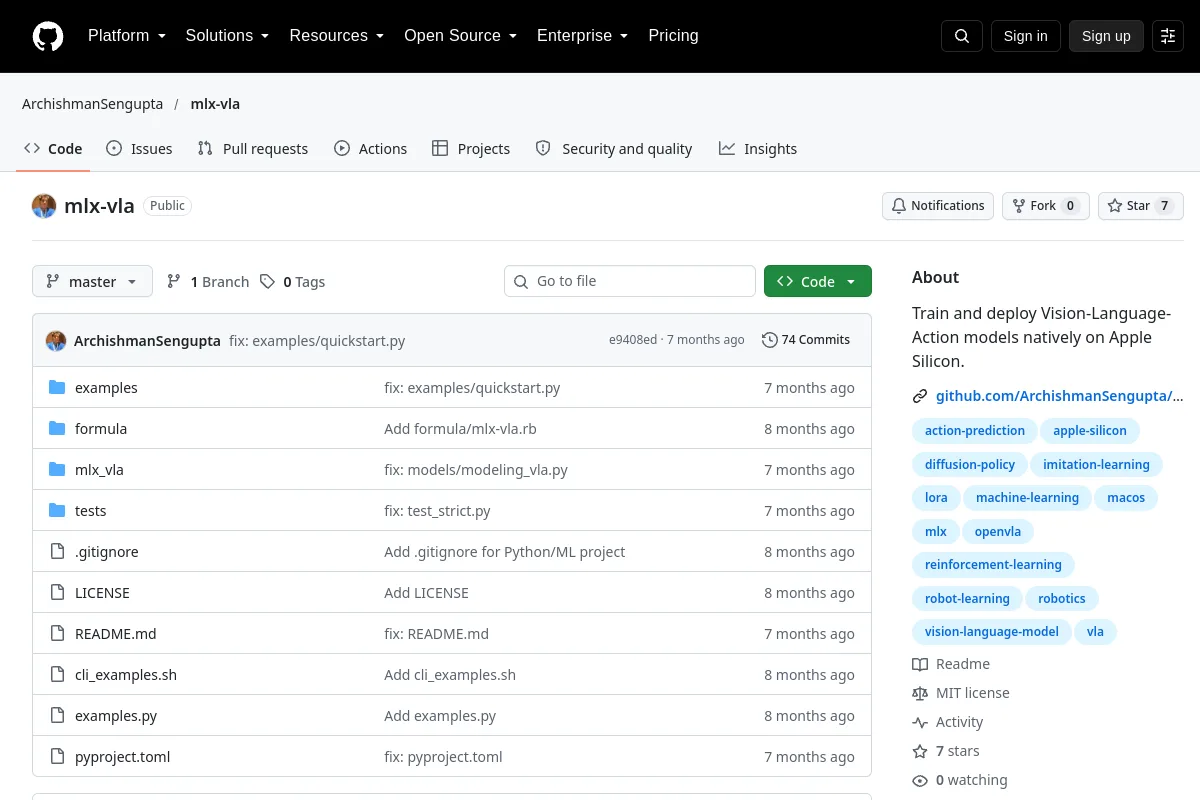Click the examples folder icon
The height and width of the screenshot is (800, 1200).
click(x=57, y=388)
